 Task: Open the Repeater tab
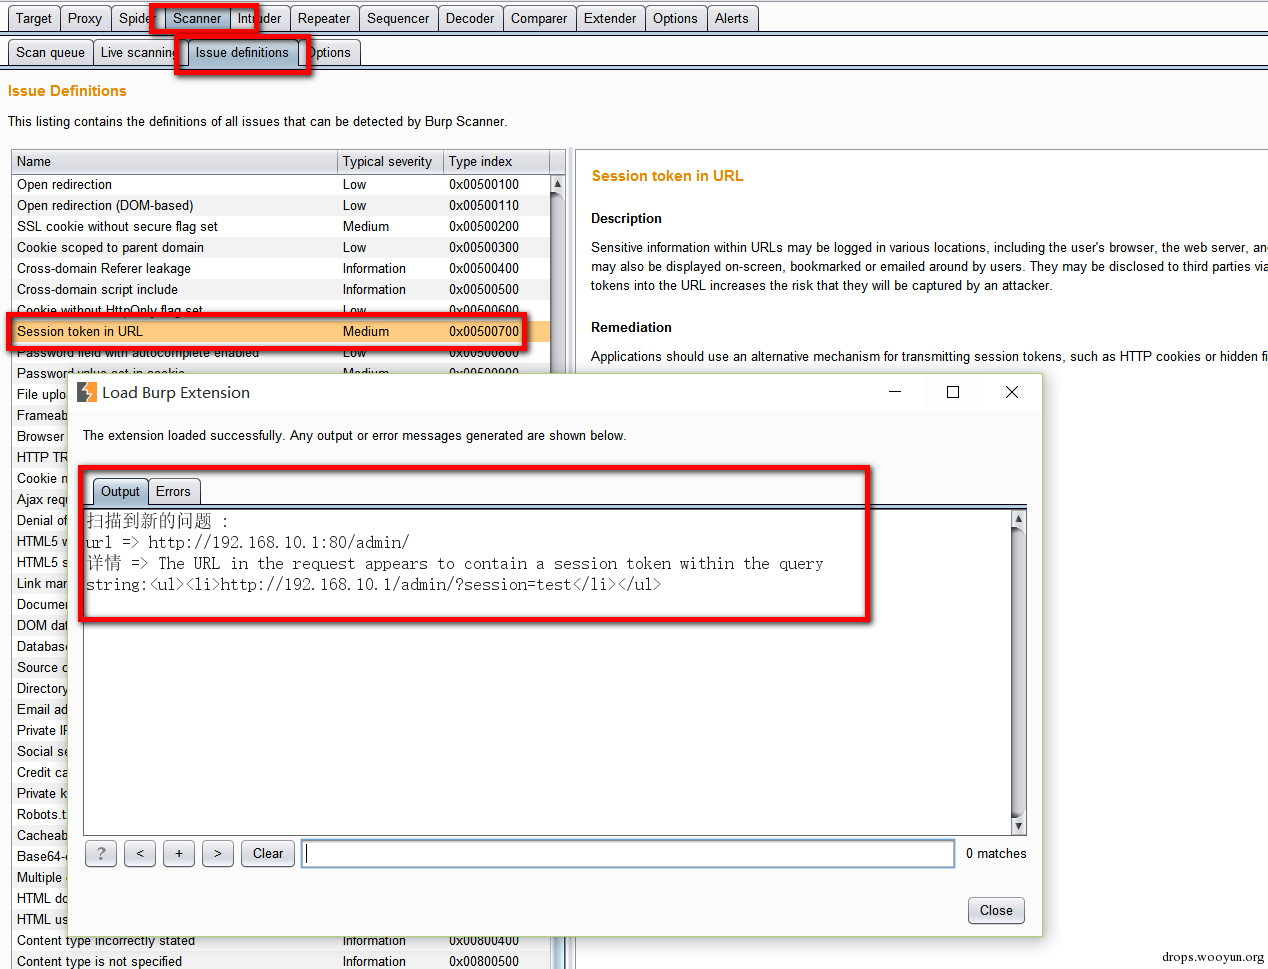pos(324,18)
